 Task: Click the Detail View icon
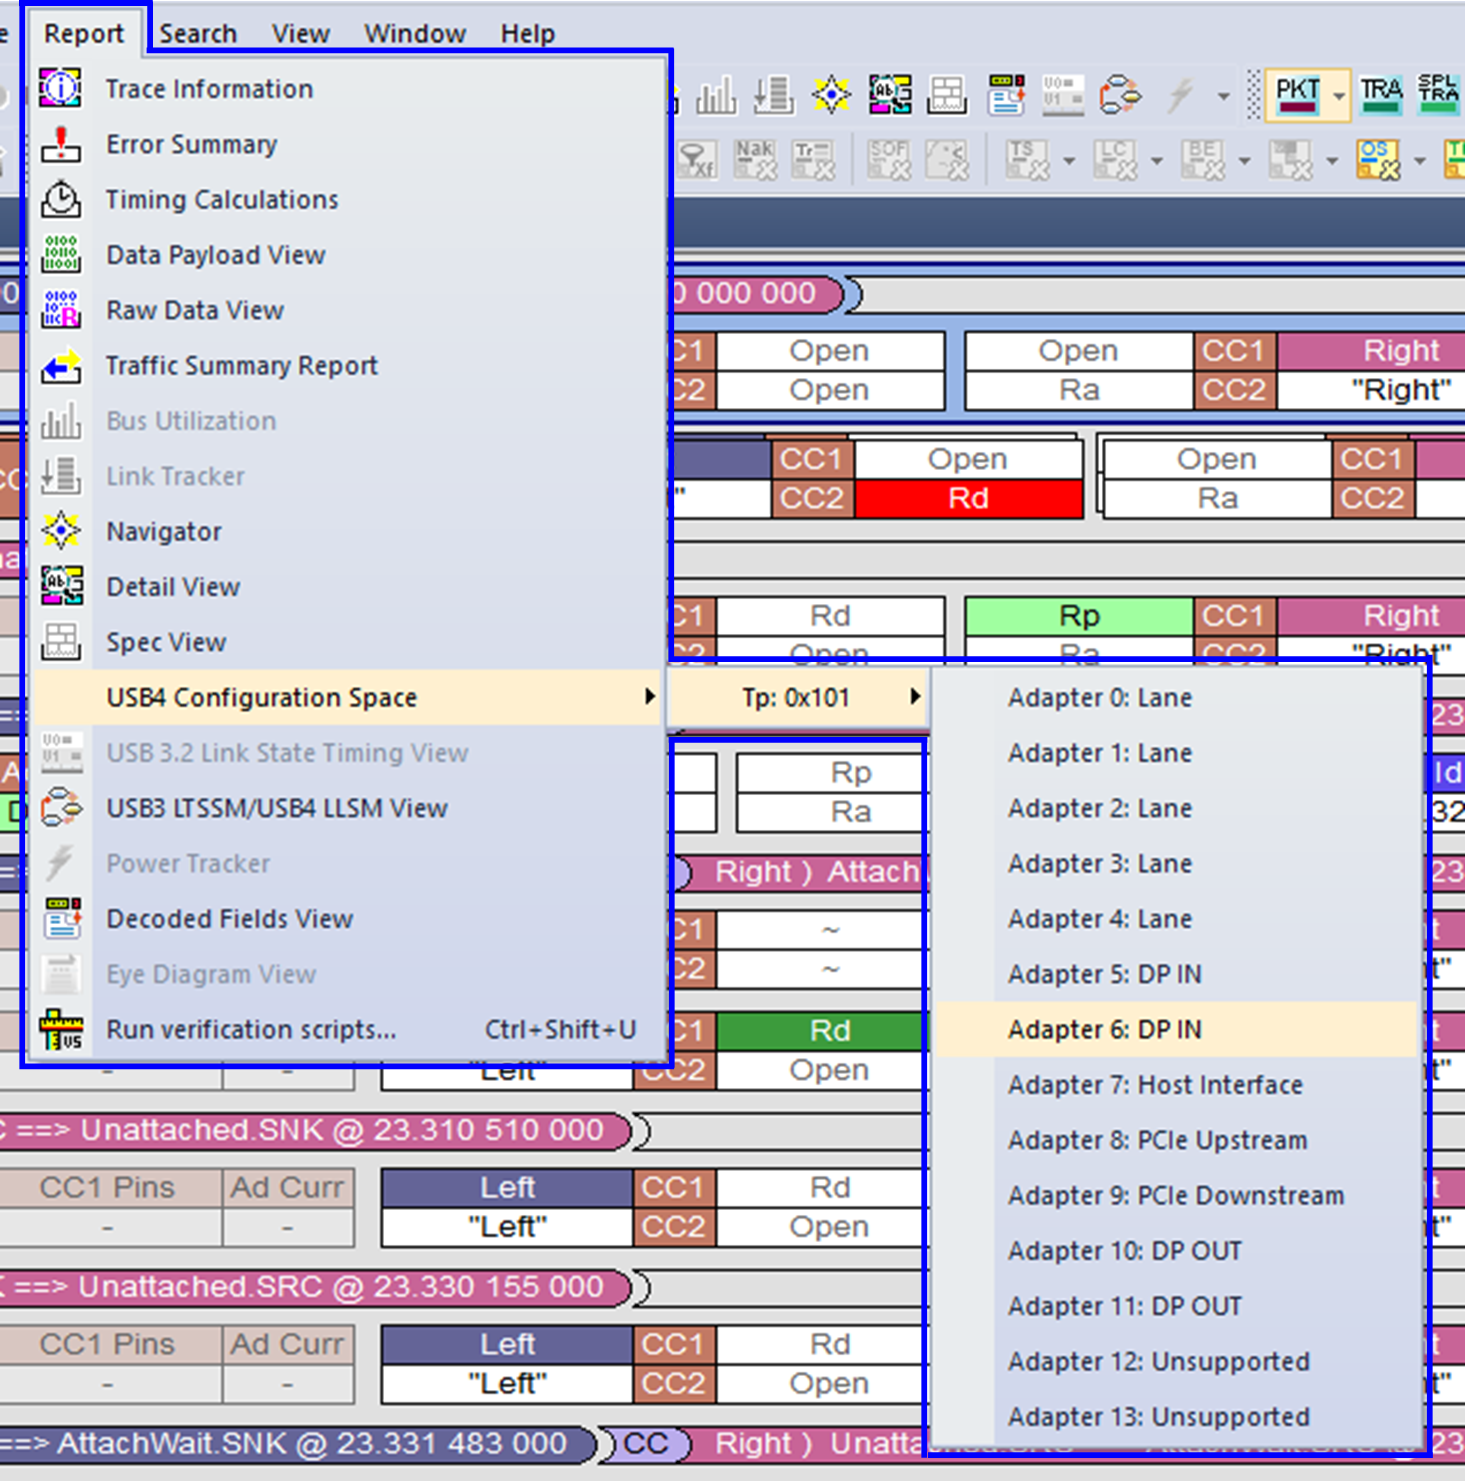coord(61,586)
